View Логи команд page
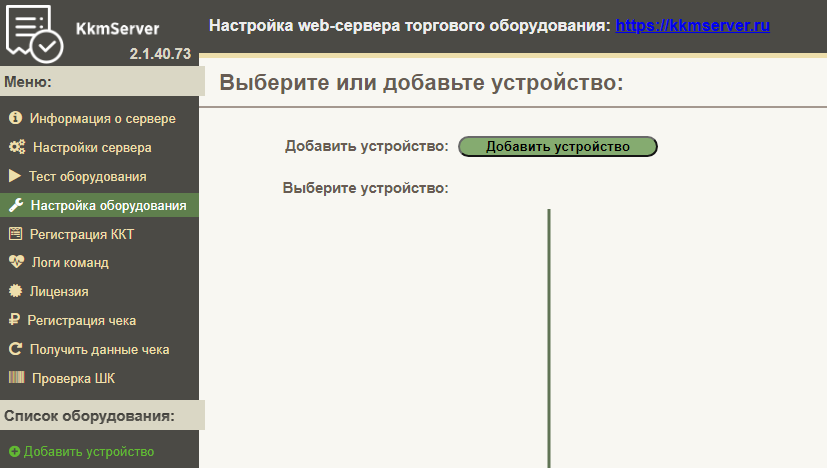Screen dimensions: 827x468 99,262
